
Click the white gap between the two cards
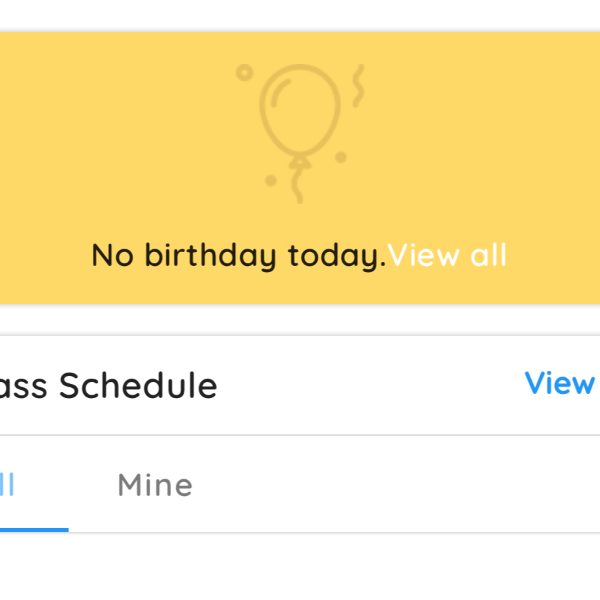tap(300, 320)
